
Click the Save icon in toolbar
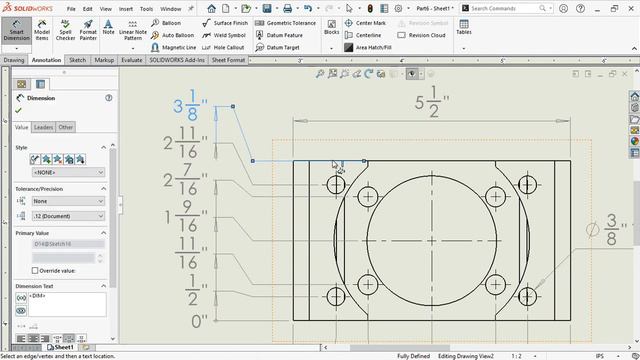click(267, 8)
